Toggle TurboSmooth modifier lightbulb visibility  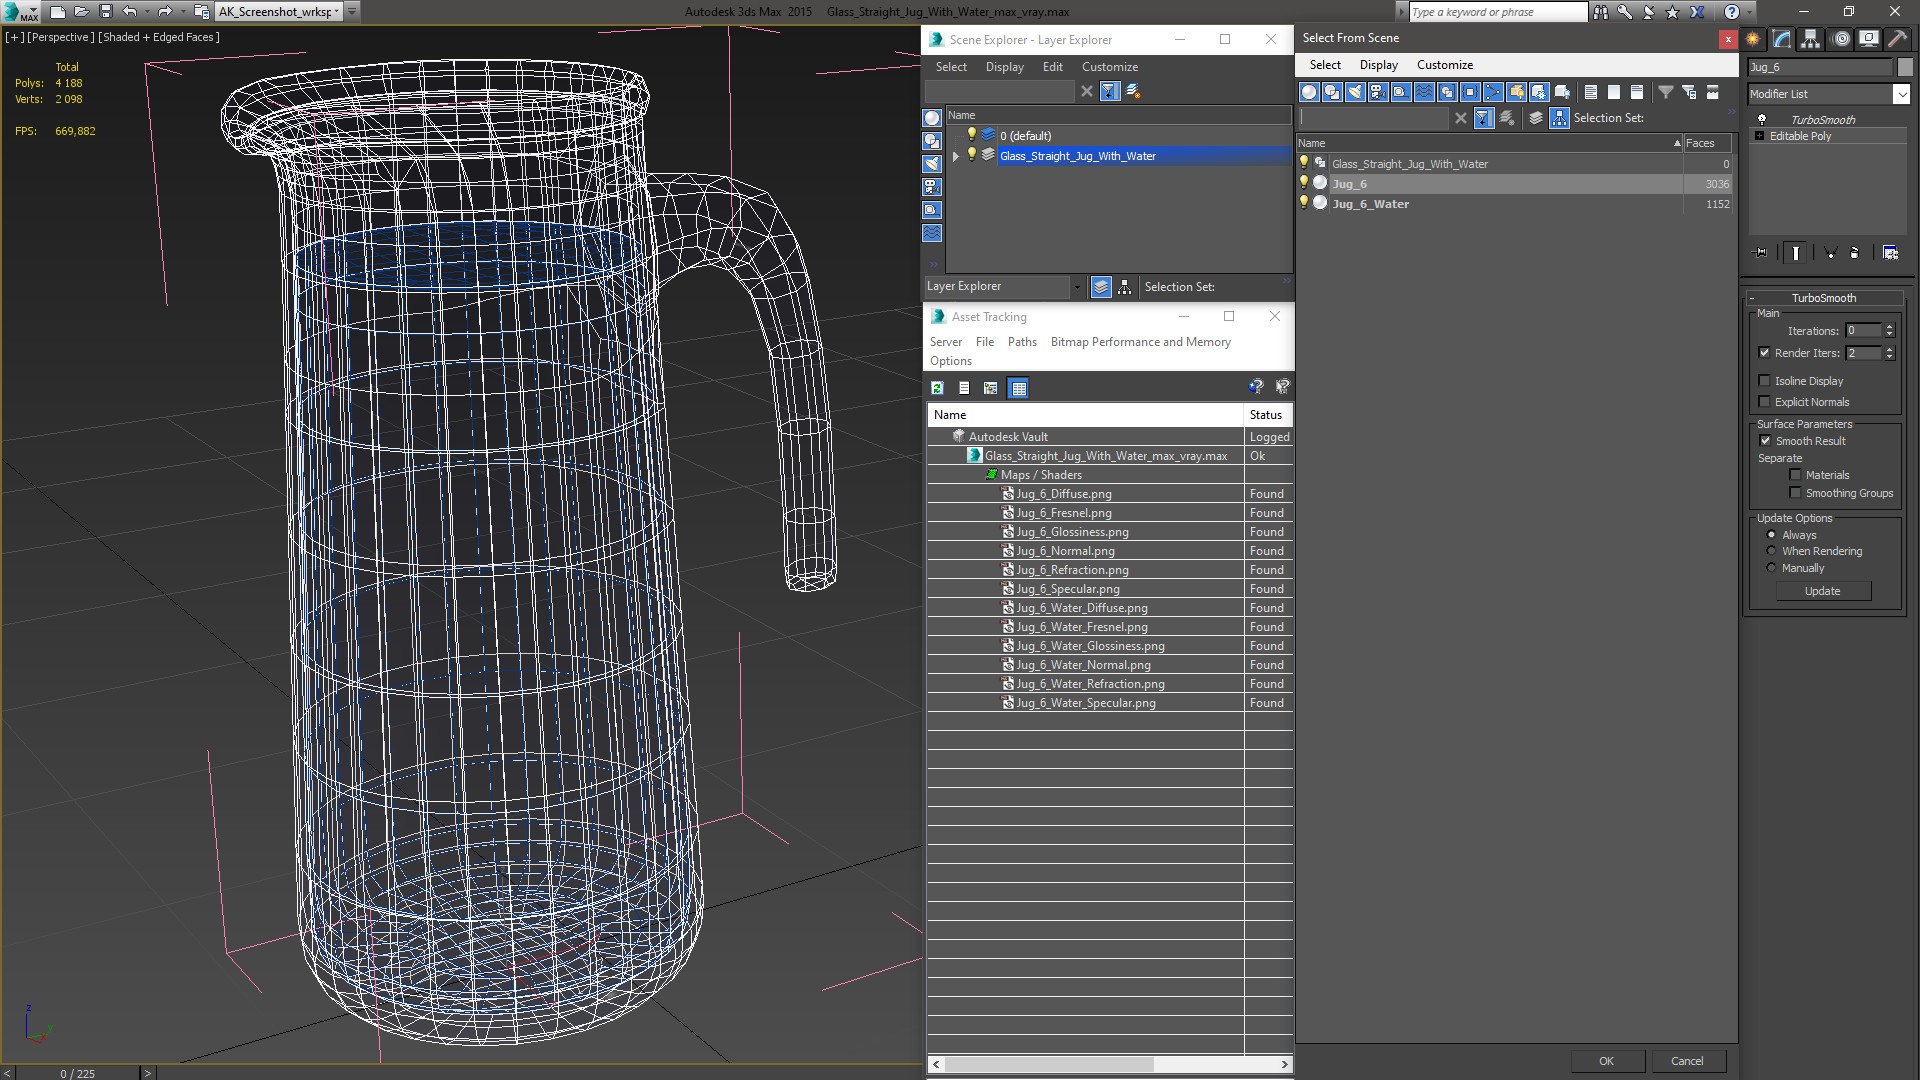(x=1762, y=119)
